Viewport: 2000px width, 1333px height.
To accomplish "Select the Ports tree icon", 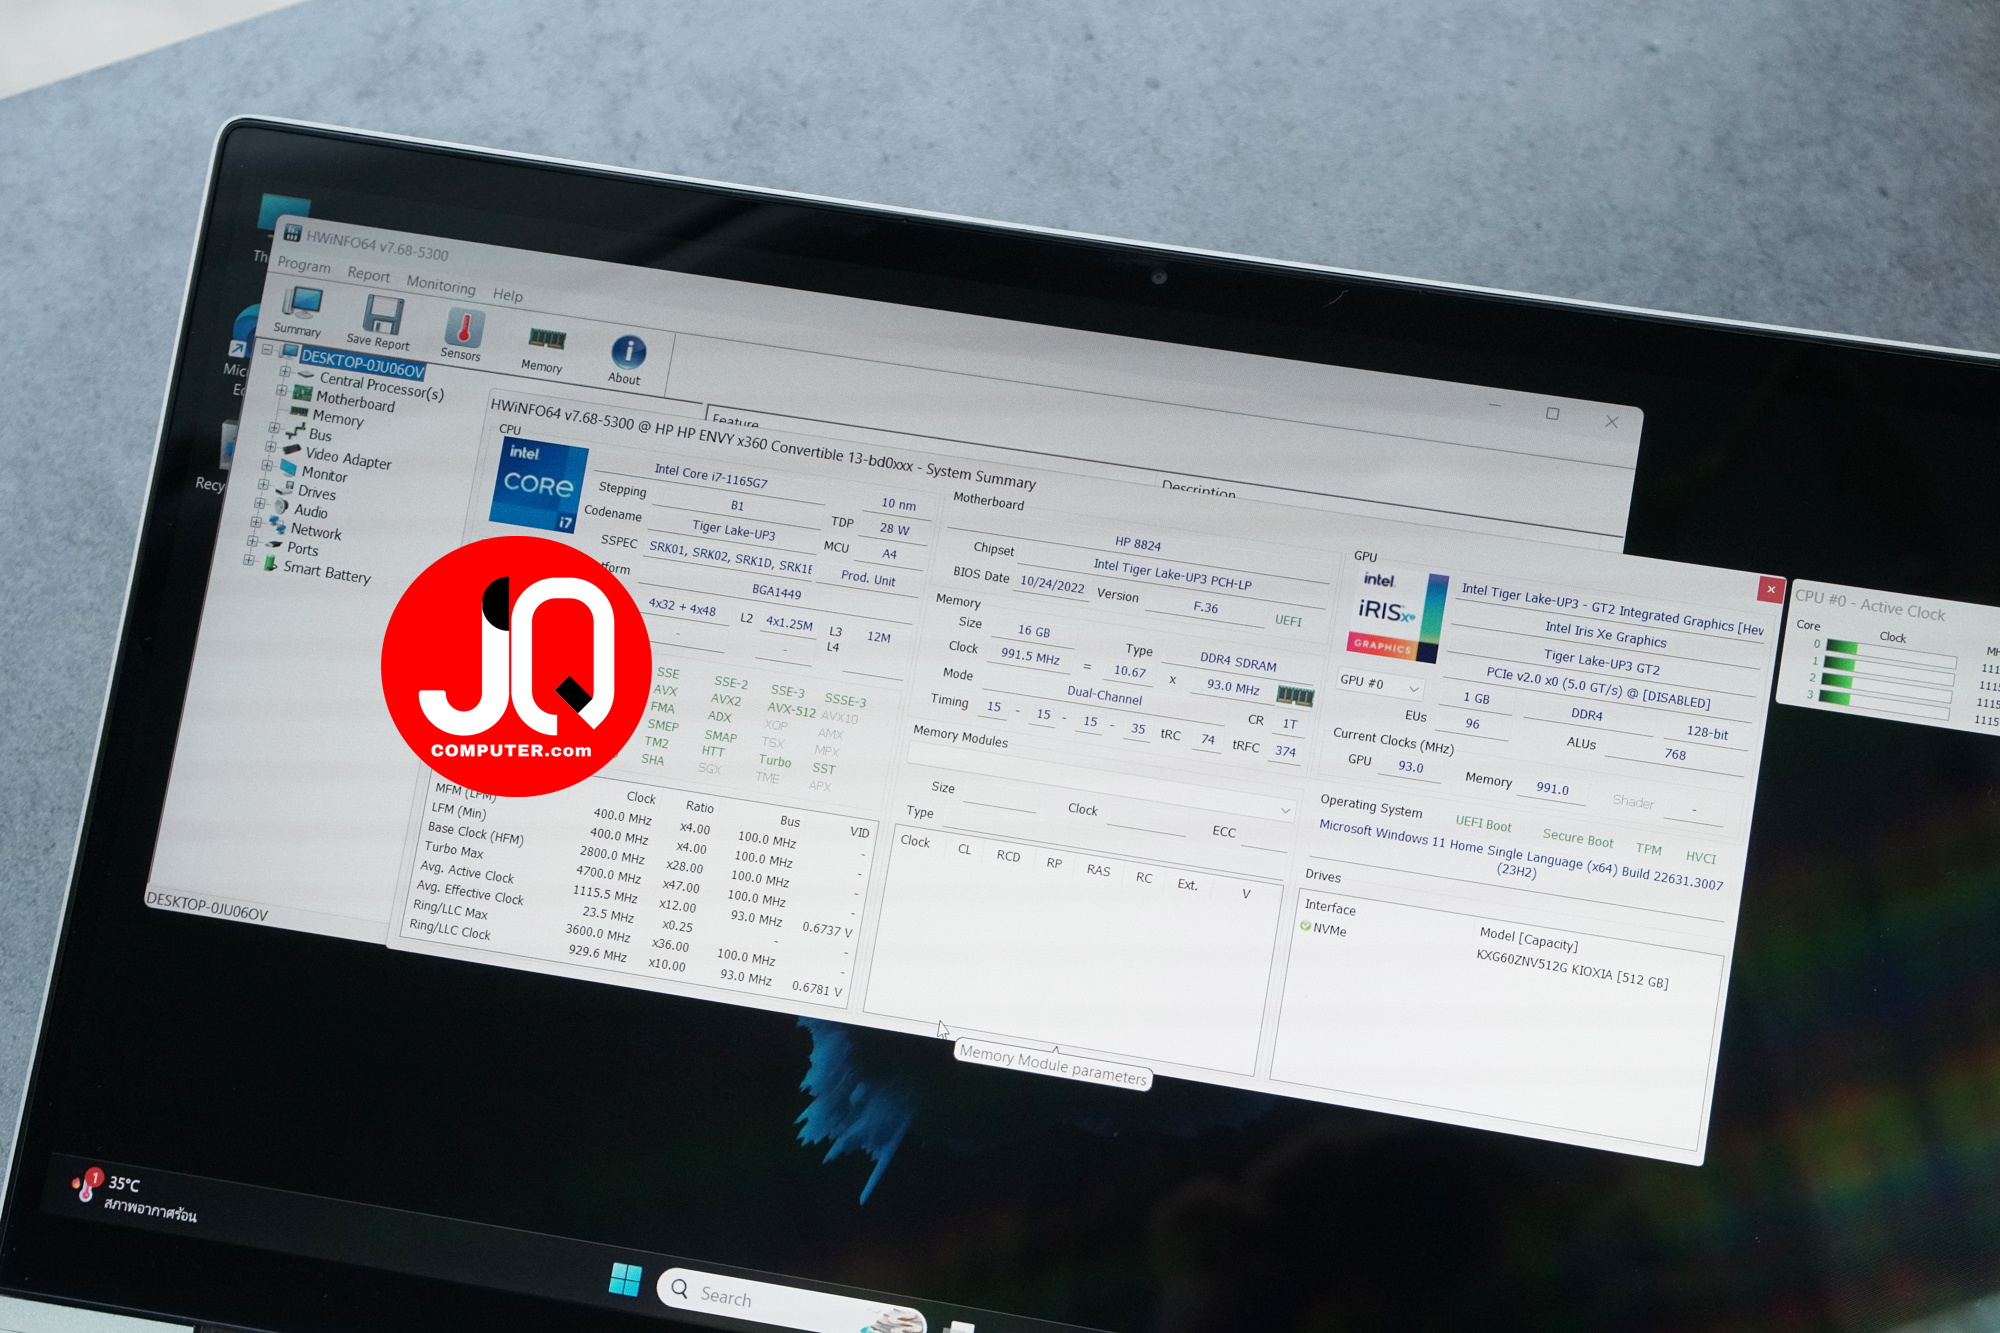I will pyautogui.click(x=274, y=544).
